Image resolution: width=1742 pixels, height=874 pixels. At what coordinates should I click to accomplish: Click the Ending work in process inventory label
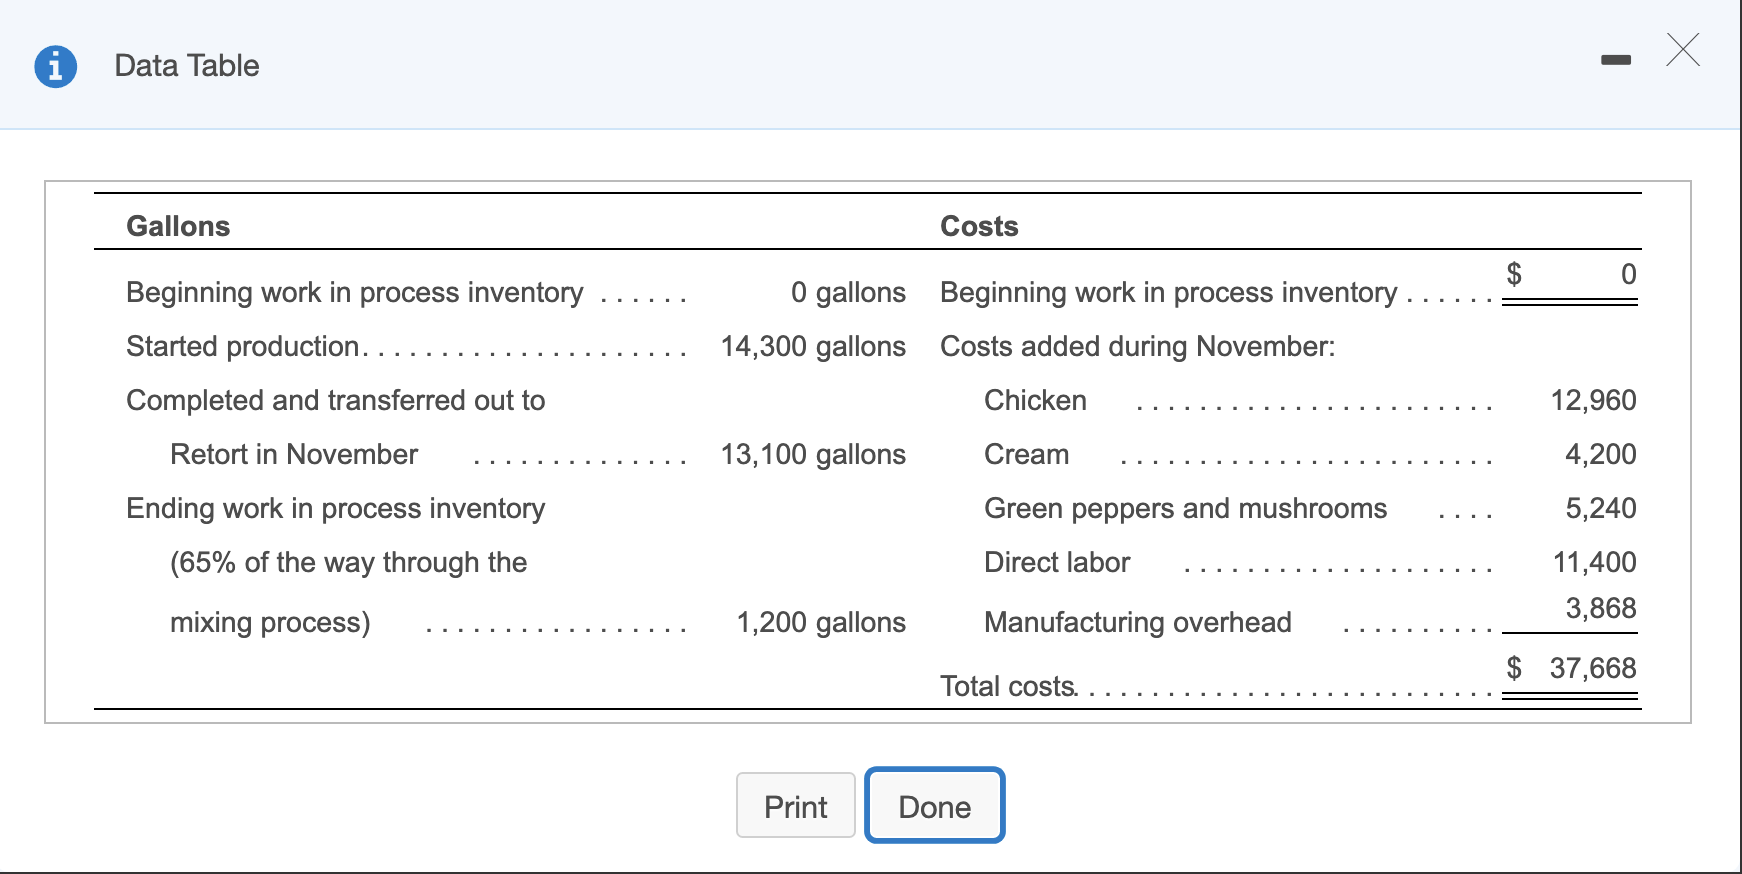click(x=335, y=508)
